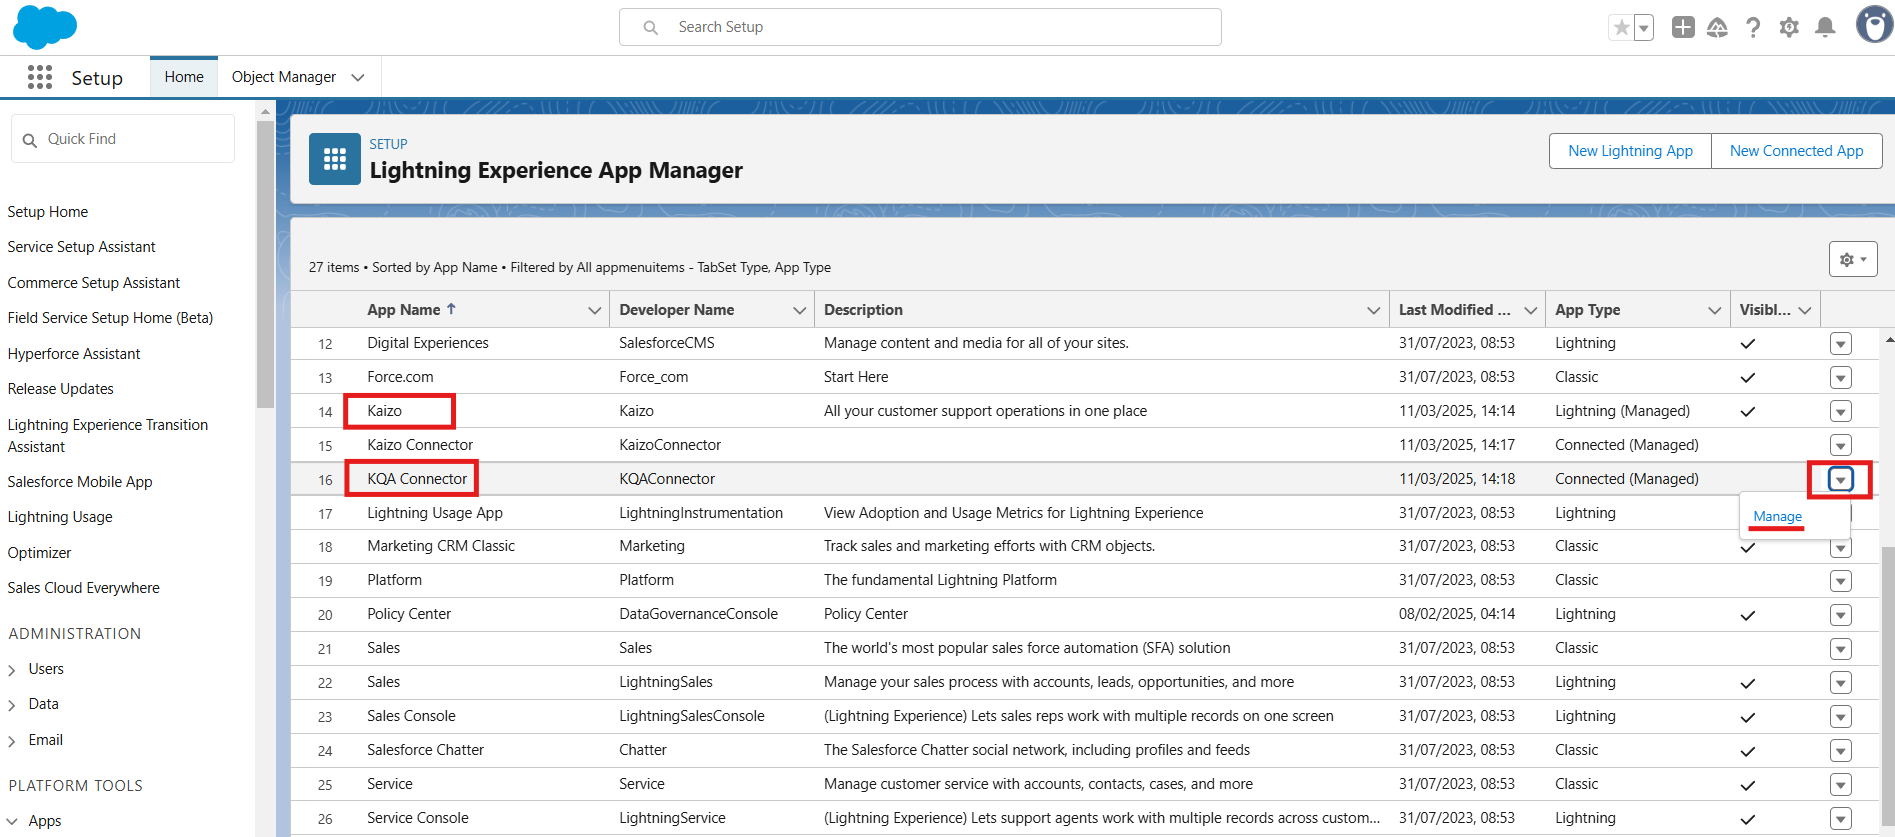
Task: Open the Developer Name column menu chevron
Action: pyautogui.click(x=799, y=310)
